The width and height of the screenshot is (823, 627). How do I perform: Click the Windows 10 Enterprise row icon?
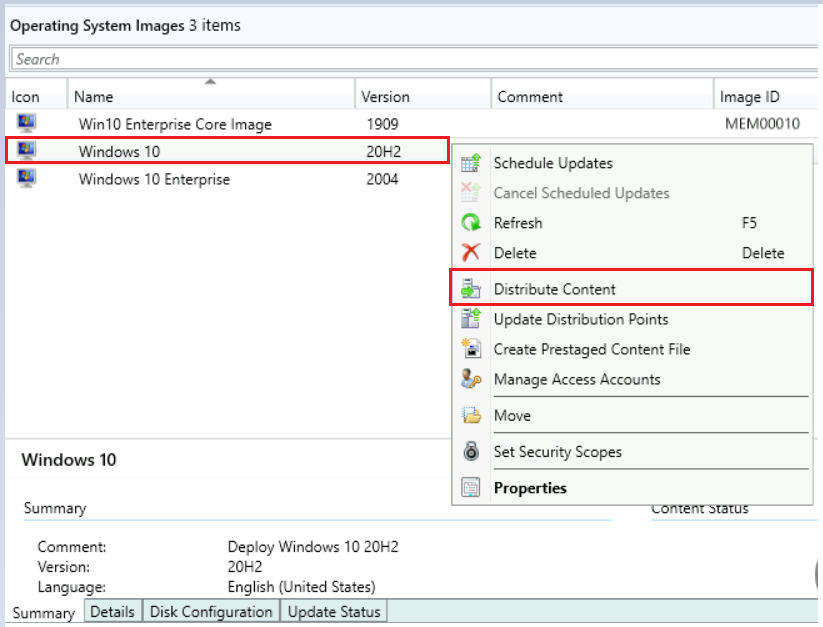point(26,178)
